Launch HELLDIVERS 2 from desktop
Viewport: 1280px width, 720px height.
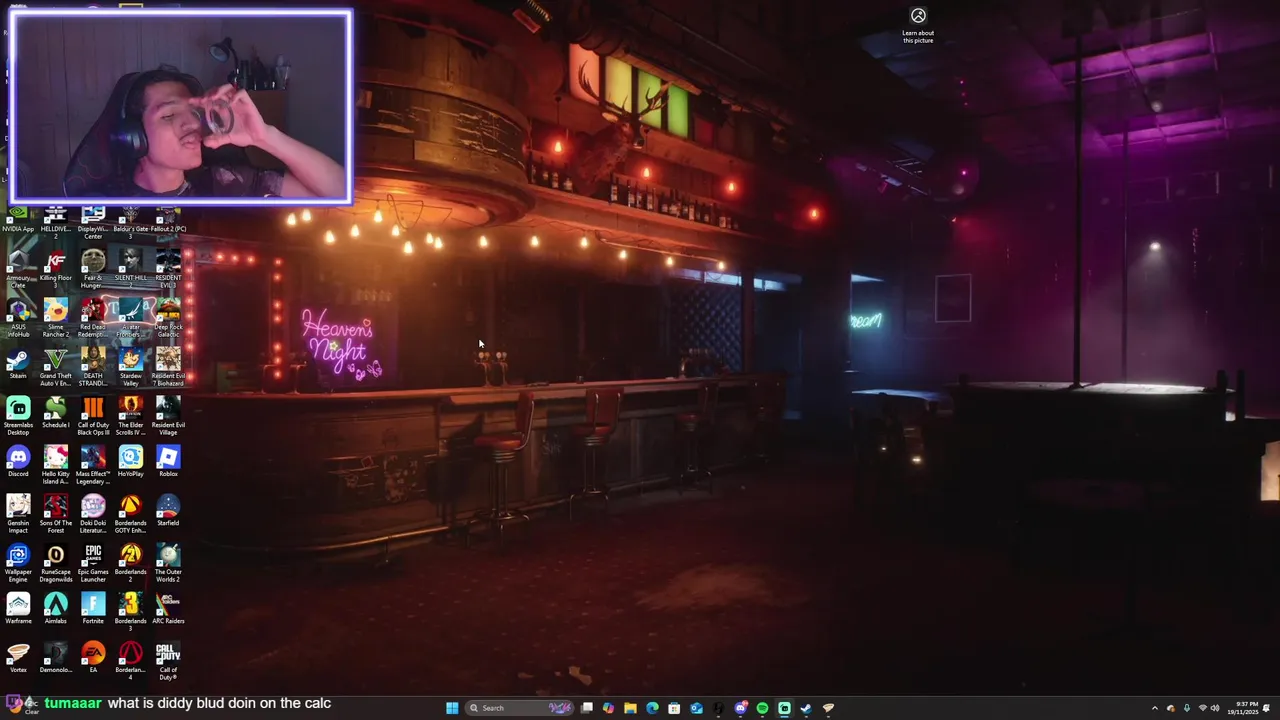[x=55, y=222]
